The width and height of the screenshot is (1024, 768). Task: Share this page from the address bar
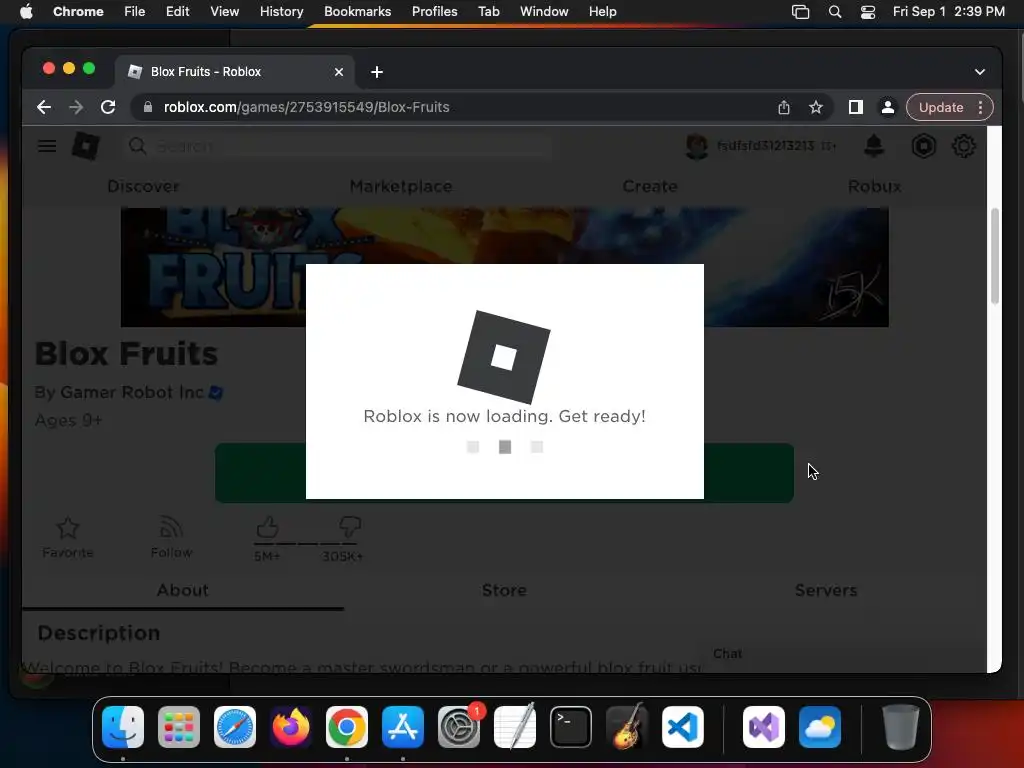[x=784, y=107]
